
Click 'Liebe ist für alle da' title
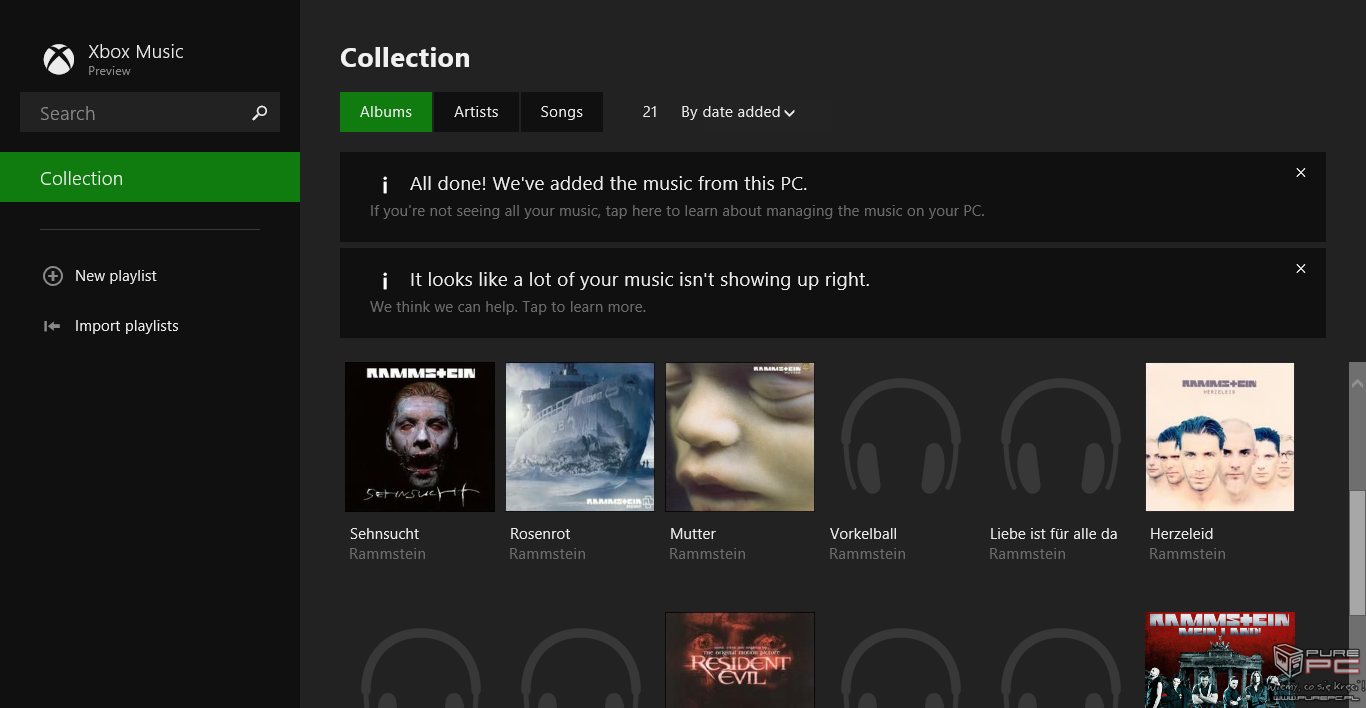pos(1053,534)
